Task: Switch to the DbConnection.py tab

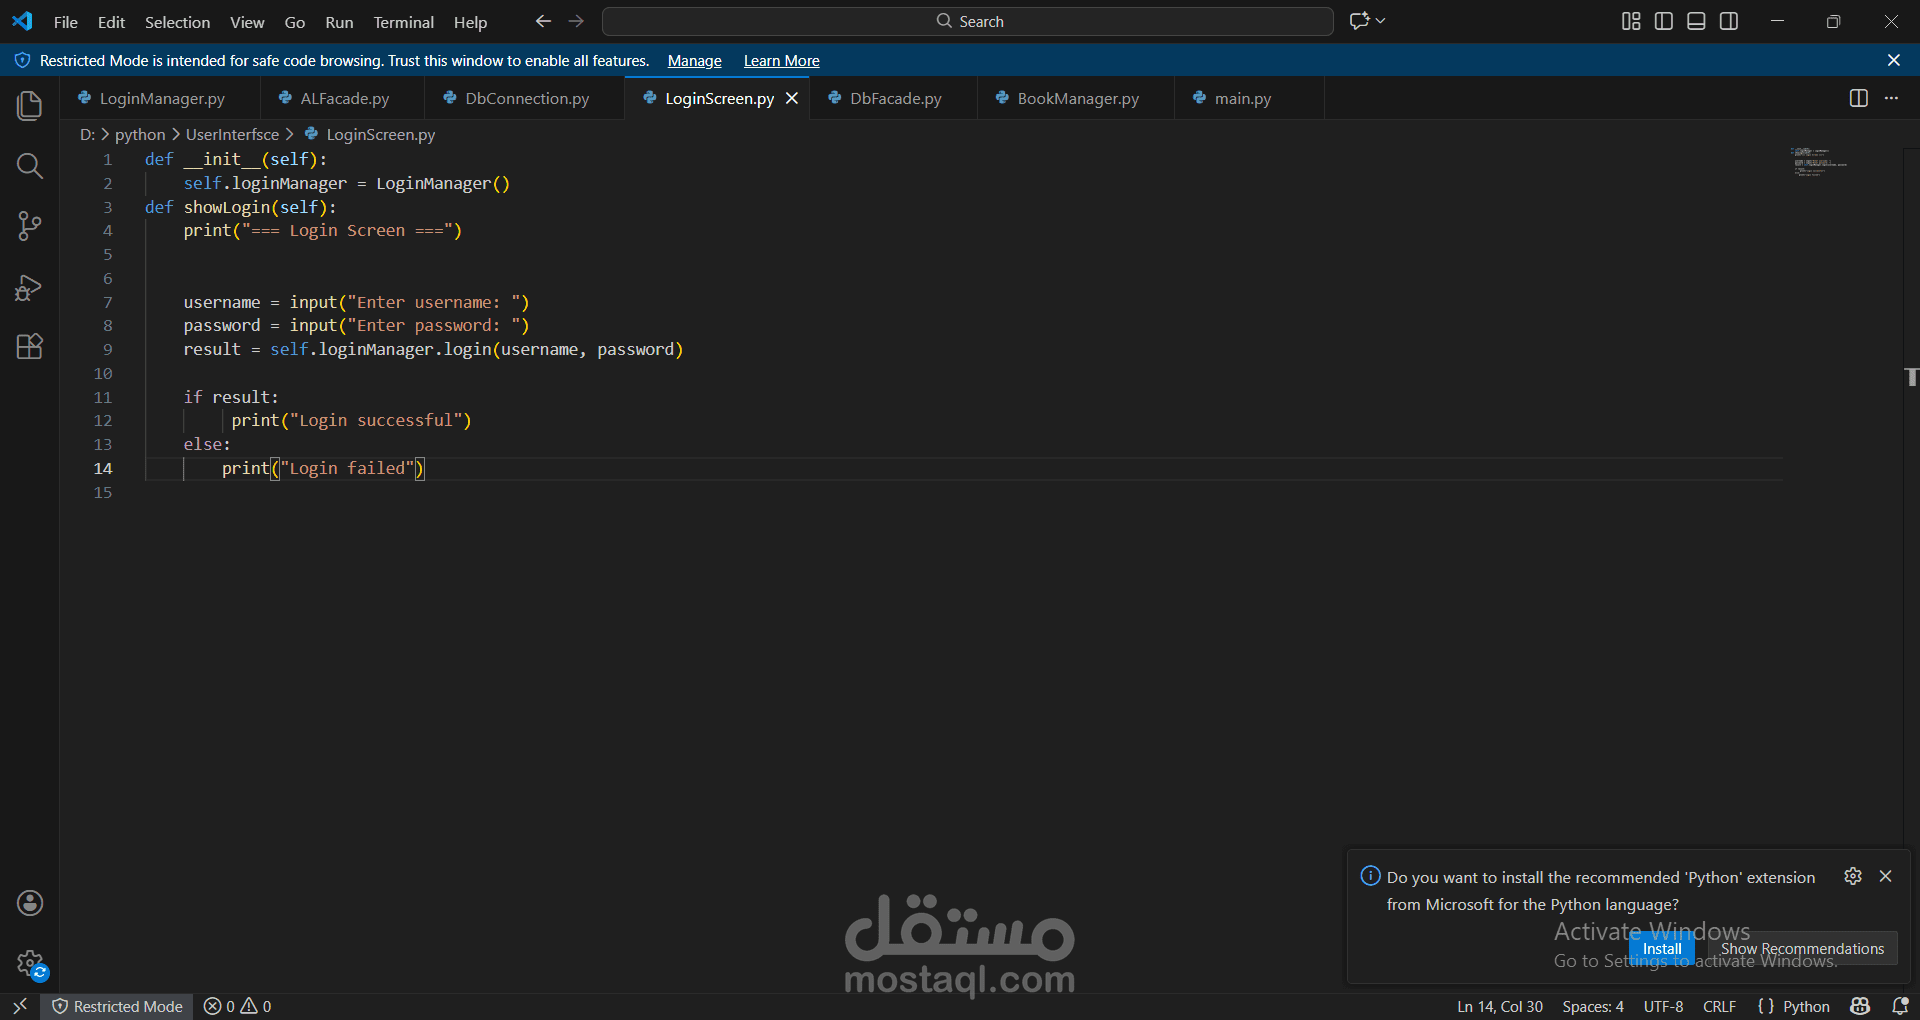Action: [525, 98]
